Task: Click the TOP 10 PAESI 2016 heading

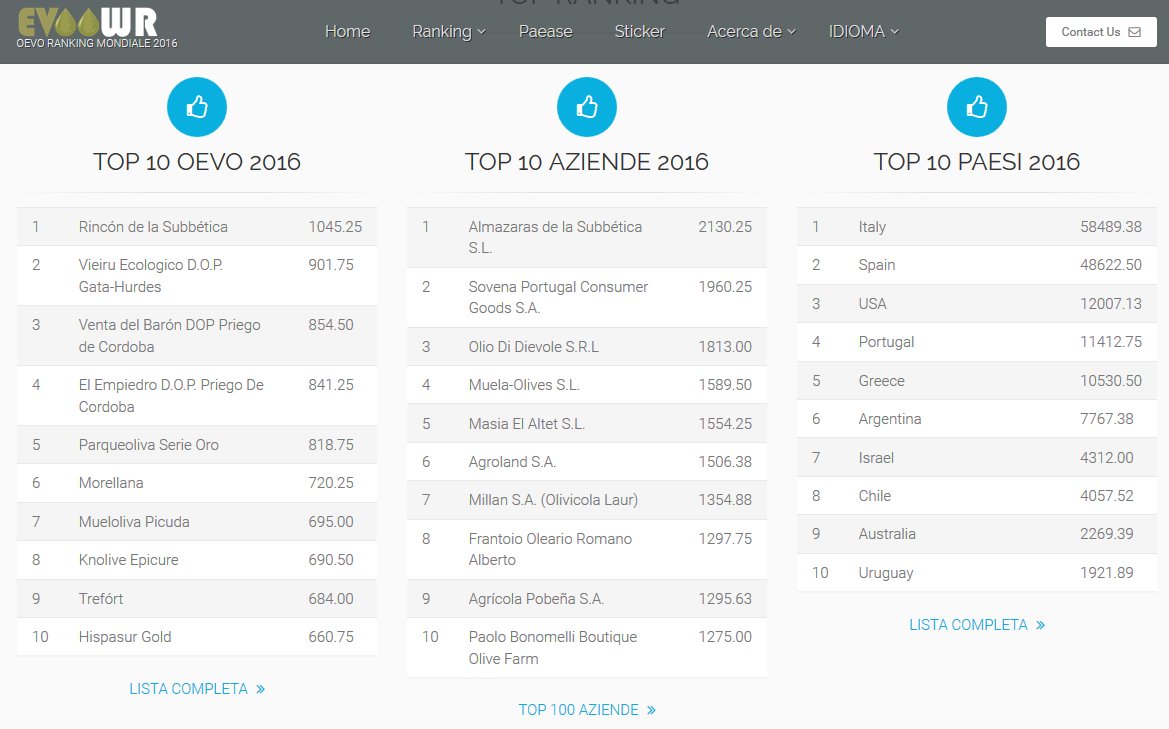Action: [x=977, y=162]
